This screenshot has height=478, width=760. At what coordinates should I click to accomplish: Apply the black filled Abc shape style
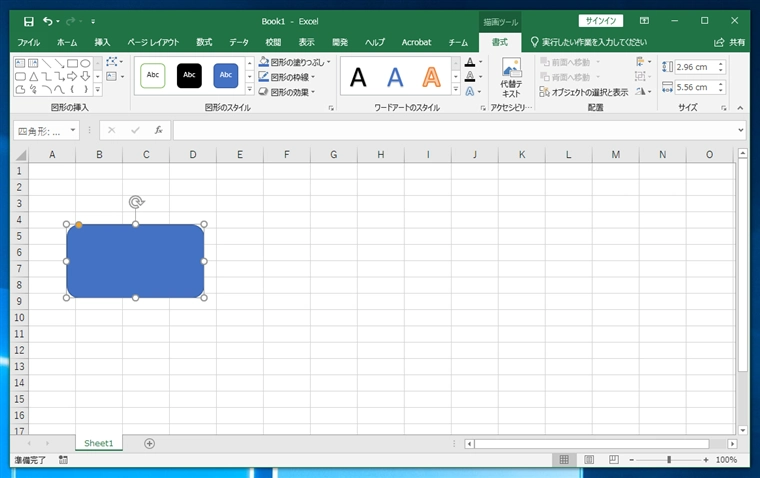tap(189, 76)
